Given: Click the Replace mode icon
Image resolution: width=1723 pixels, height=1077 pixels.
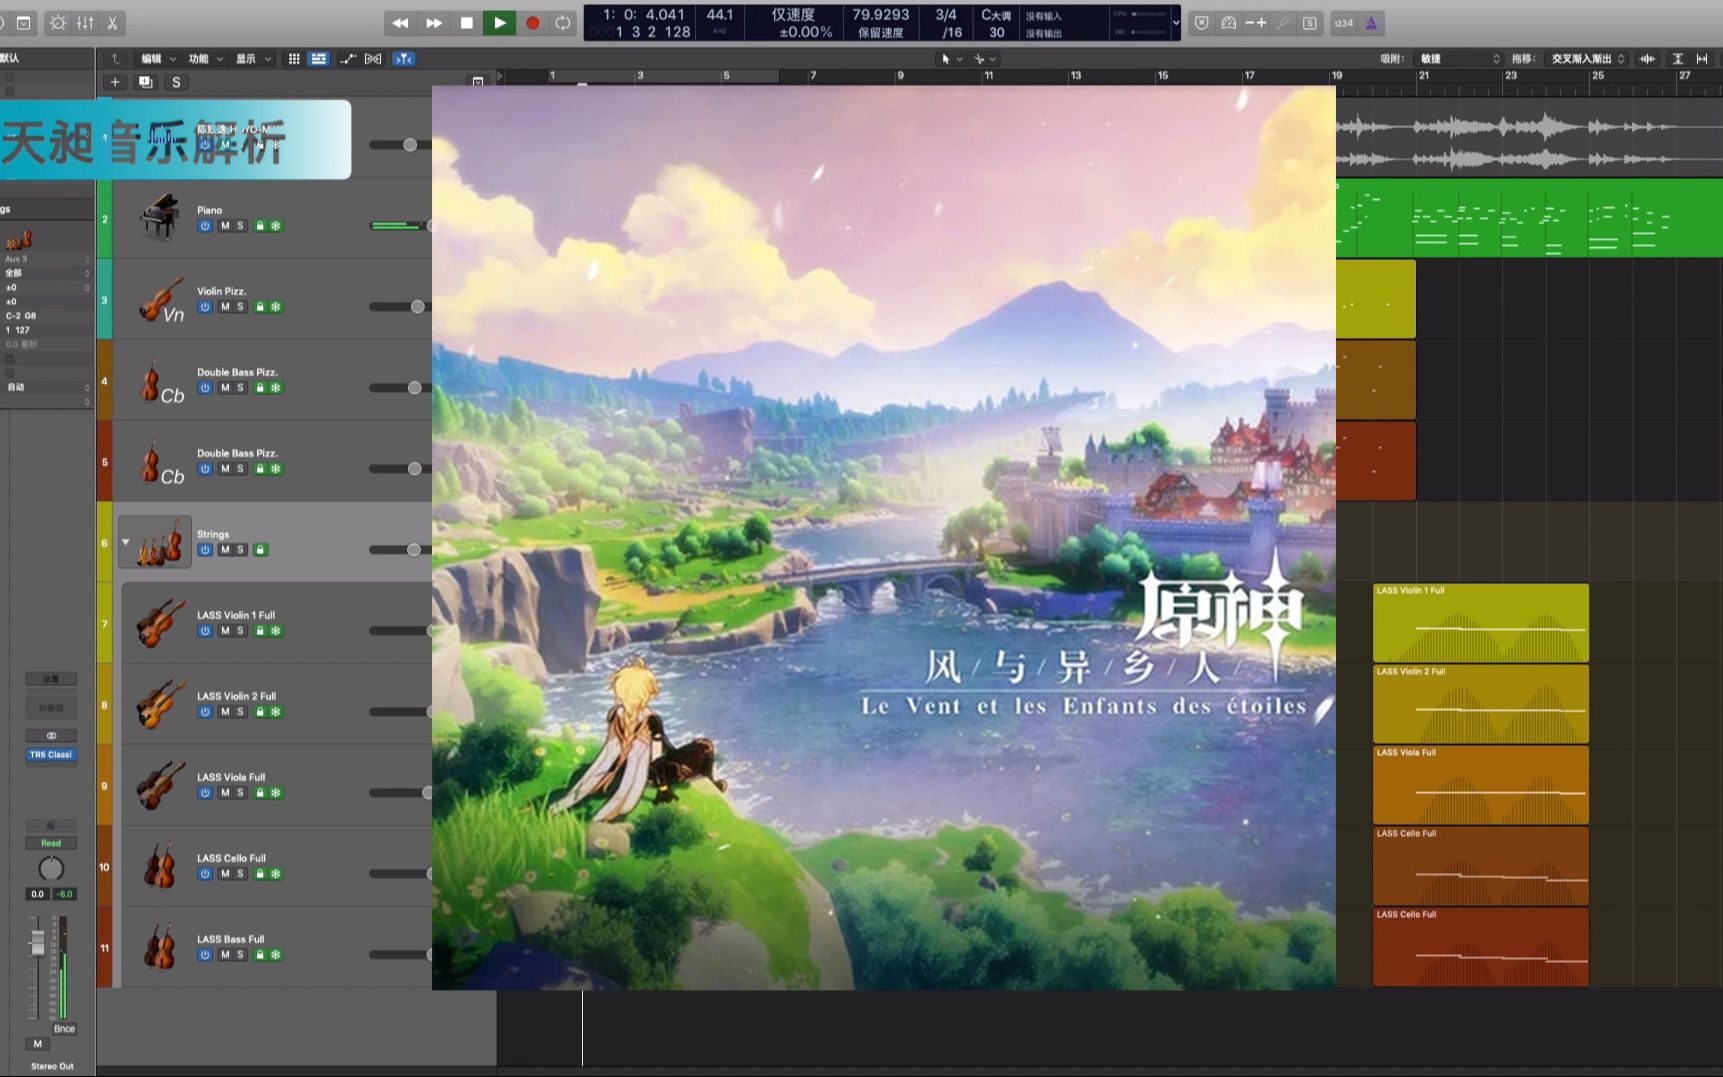Looking at the screenshot, I should [x=1202, y=23].
